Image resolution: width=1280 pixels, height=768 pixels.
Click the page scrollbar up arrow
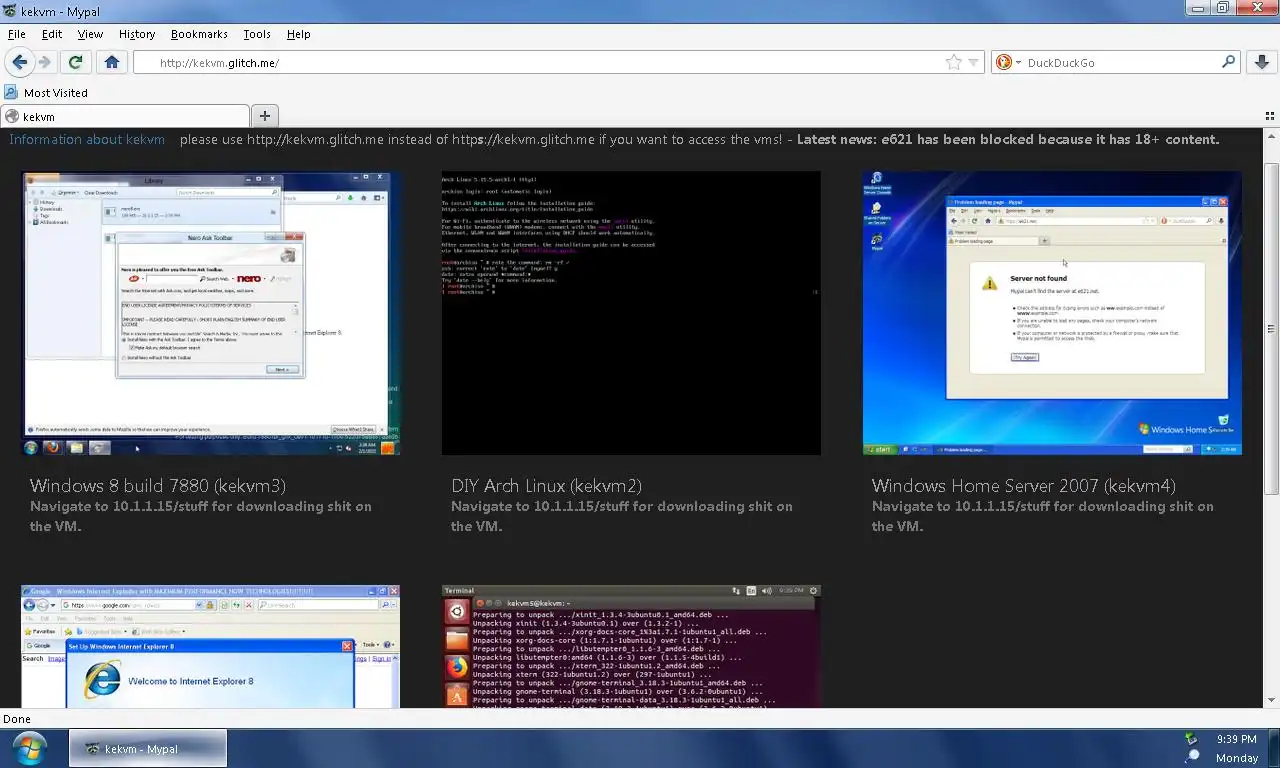tap(1271, 137)
